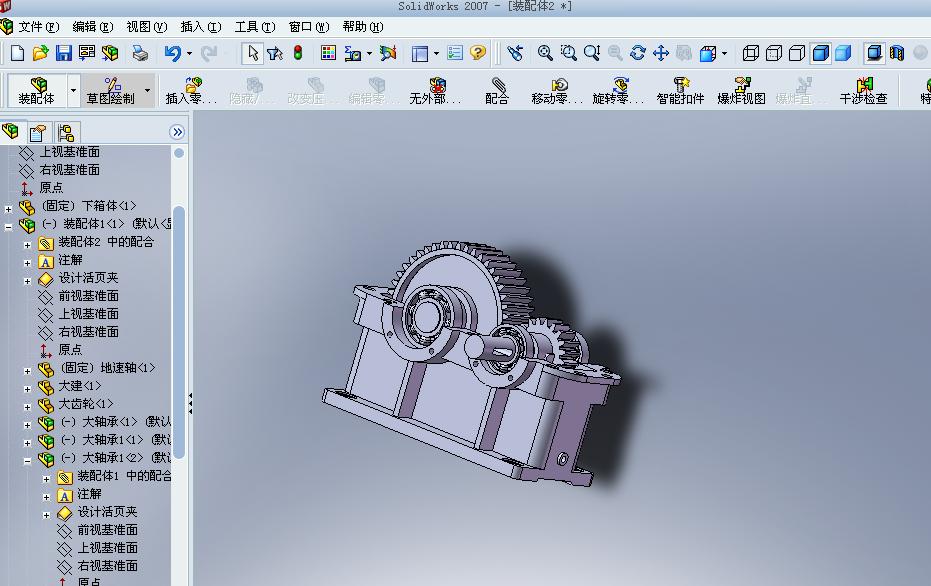Select Shaded display without edges
Screen dimensions: 931x586
(x=843, y=53)
